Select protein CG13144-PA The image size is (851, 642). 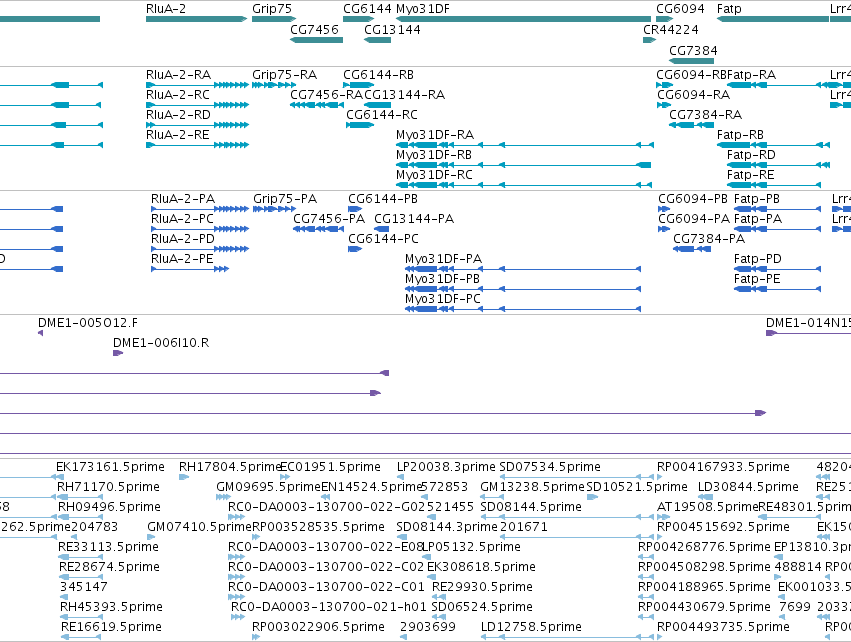(x=382, y=229)
